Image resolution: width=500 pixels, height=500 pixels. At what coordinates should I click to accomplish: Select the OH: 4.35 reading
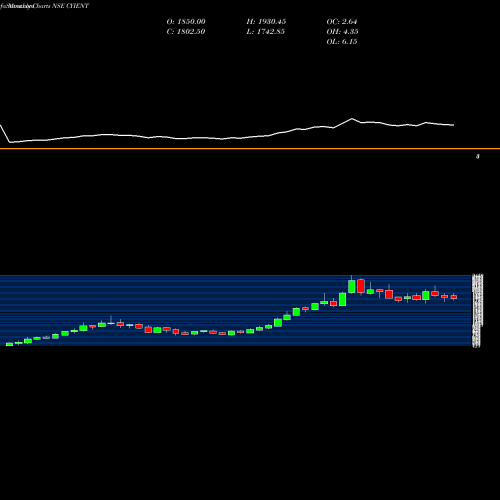click(342, 32)
